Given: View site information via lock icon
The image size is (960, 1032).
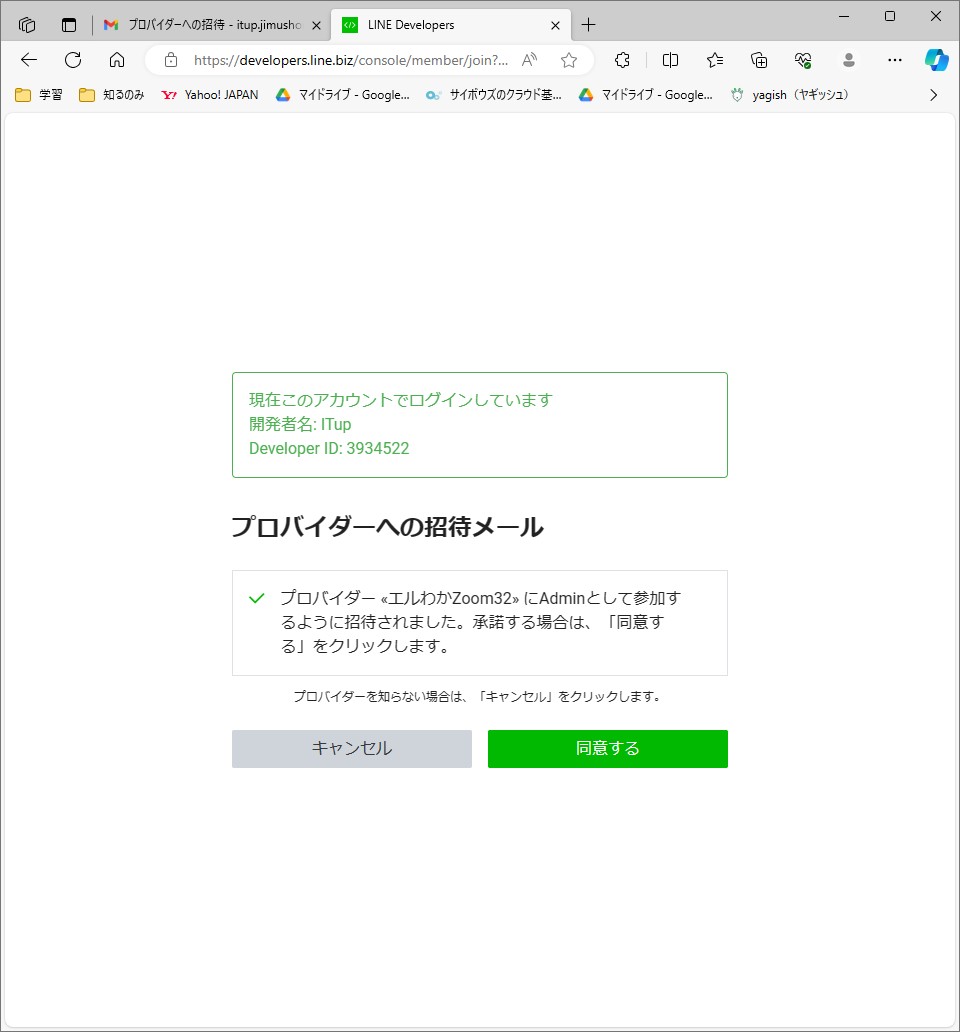Looking at the screenshot, I should pos(171,60).
